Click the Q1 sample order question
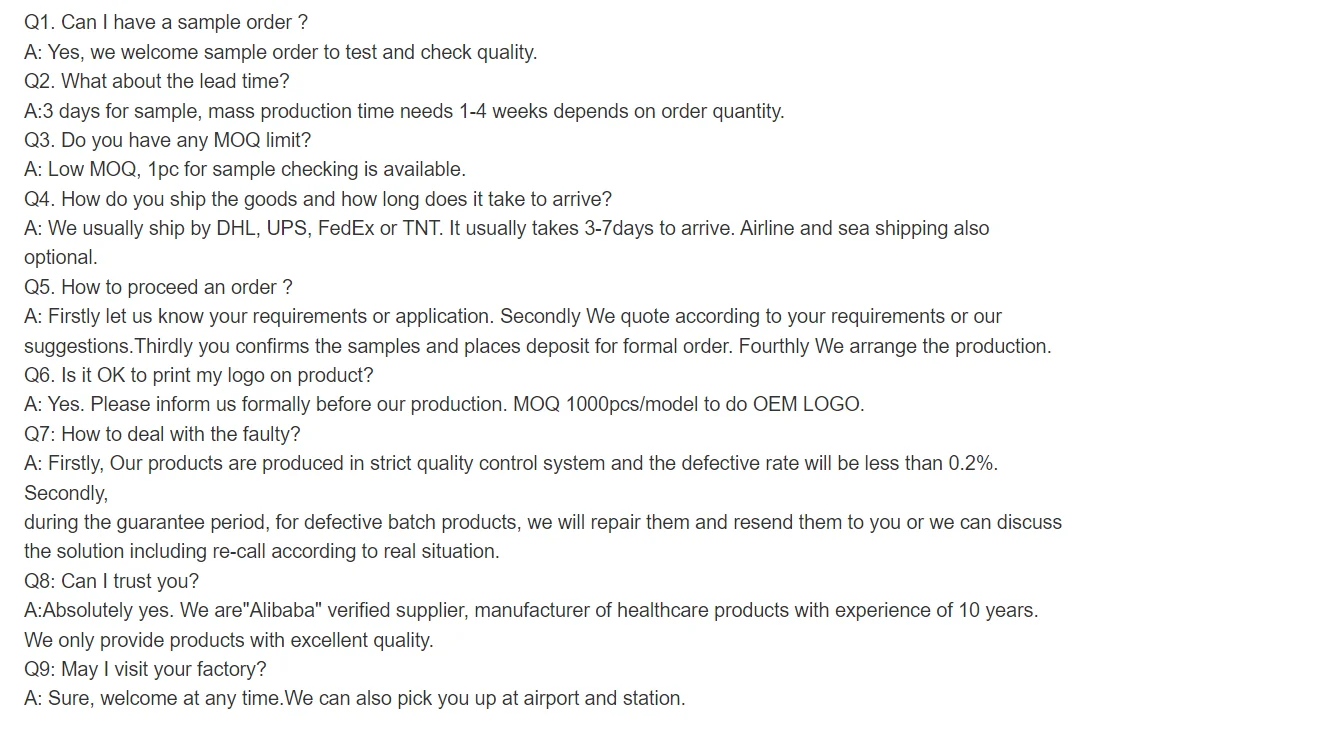1326x729 pixels. (x=165, y=22)
